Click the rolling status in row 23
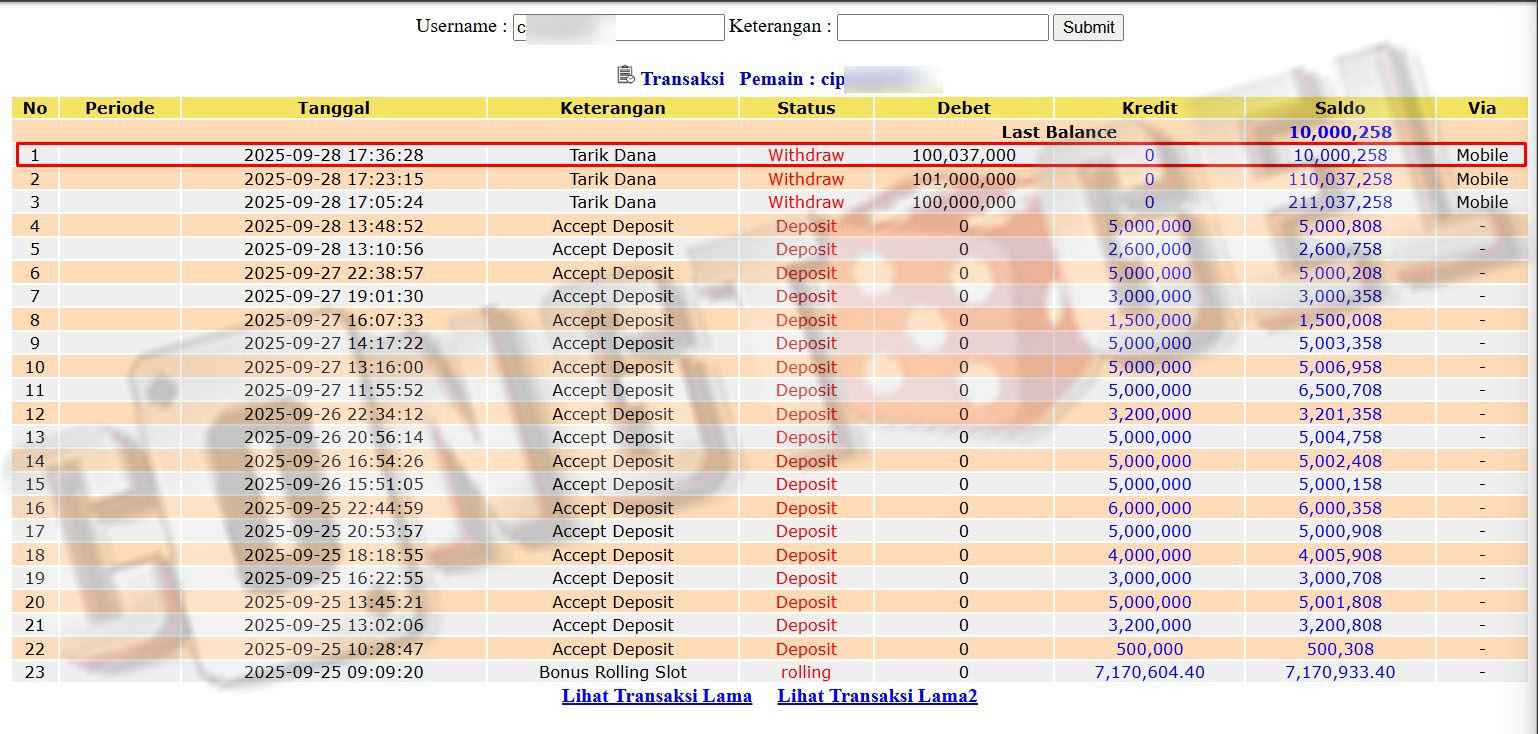The height and width of the screenshot is (734, 1538). pyautogui.click(x=805, y=672)
